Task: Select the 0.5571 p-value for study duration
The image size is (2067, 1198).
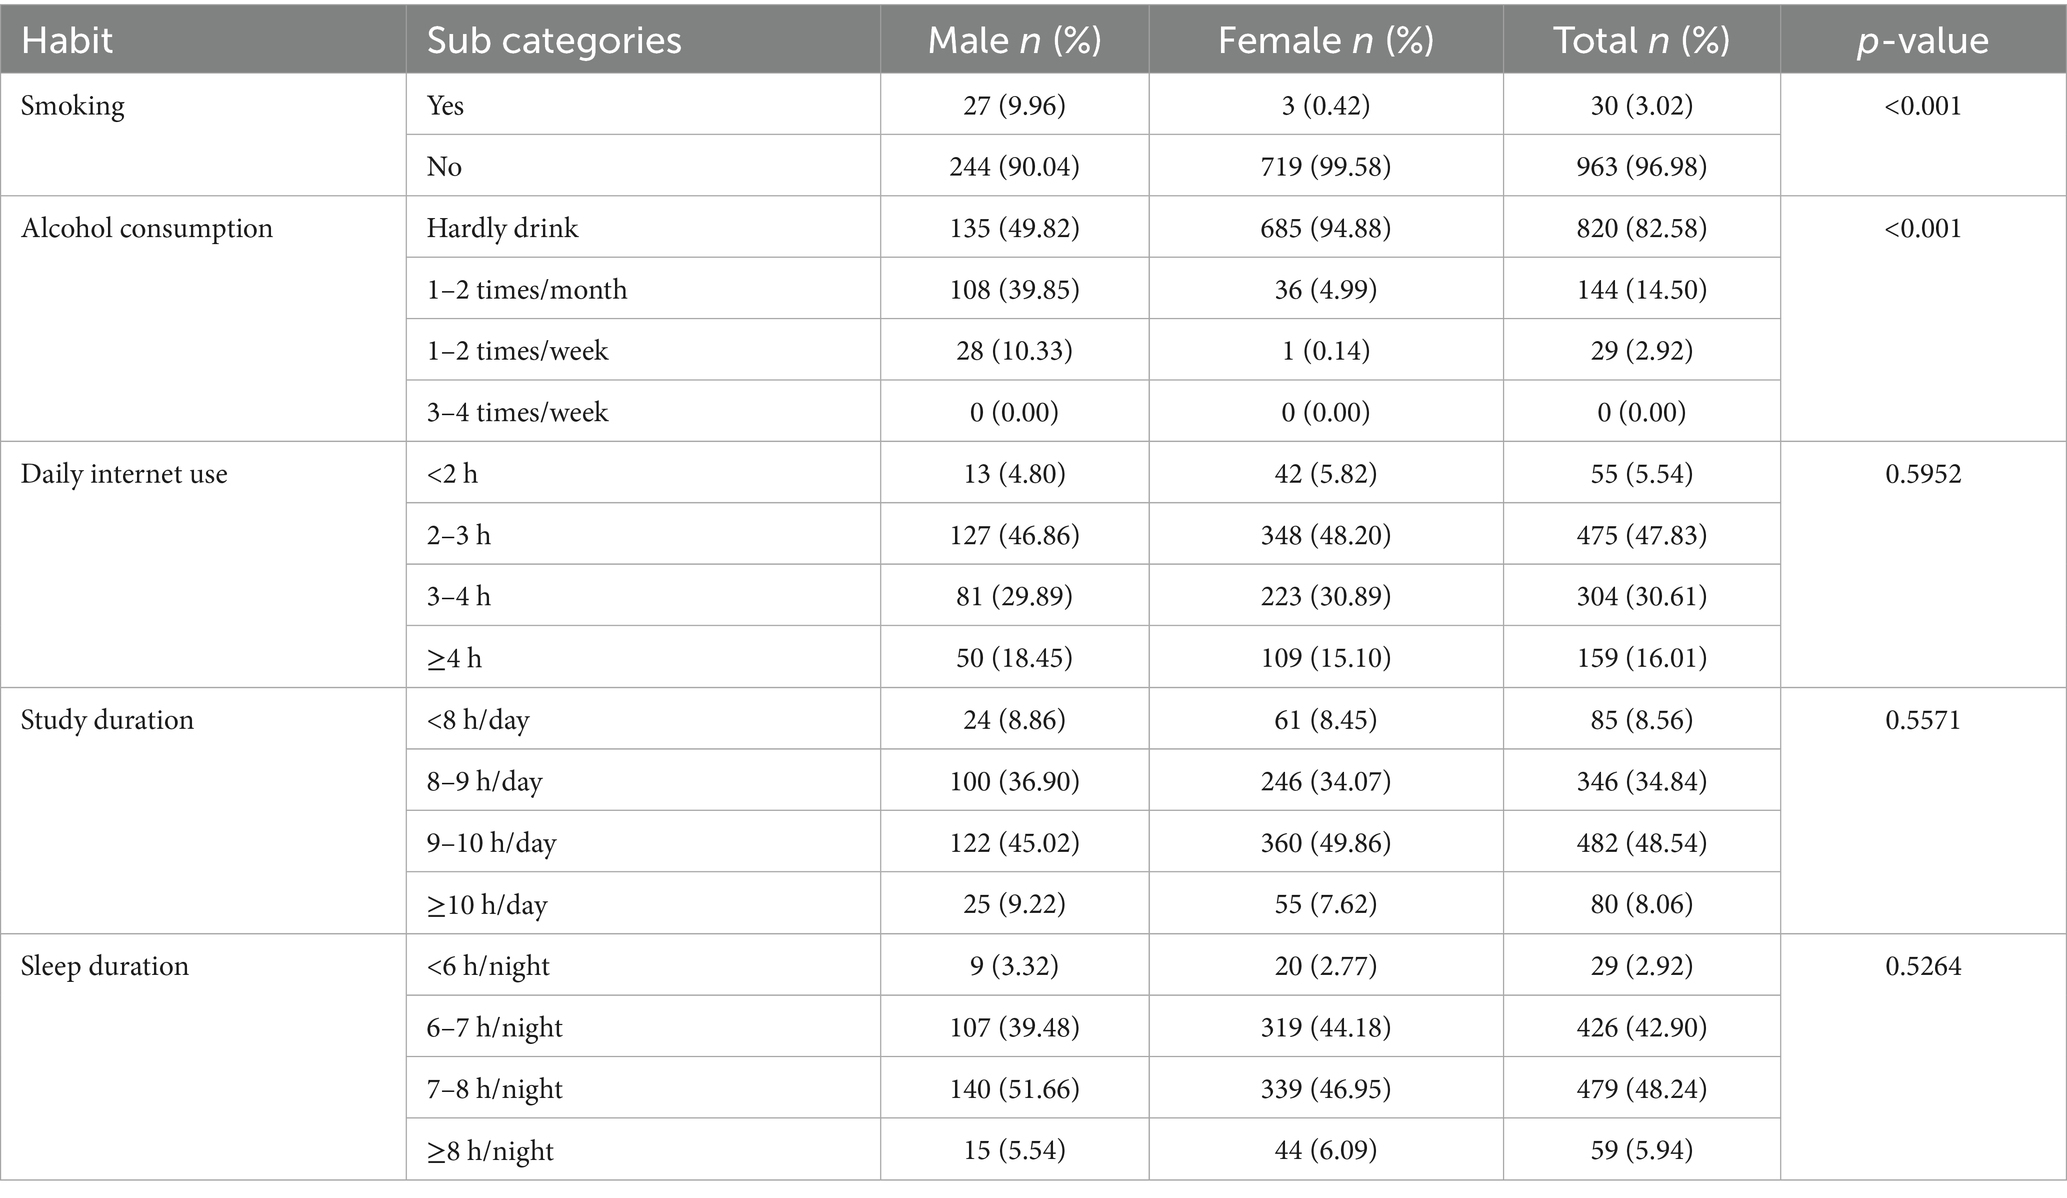Action: (x=1922, y=720)
